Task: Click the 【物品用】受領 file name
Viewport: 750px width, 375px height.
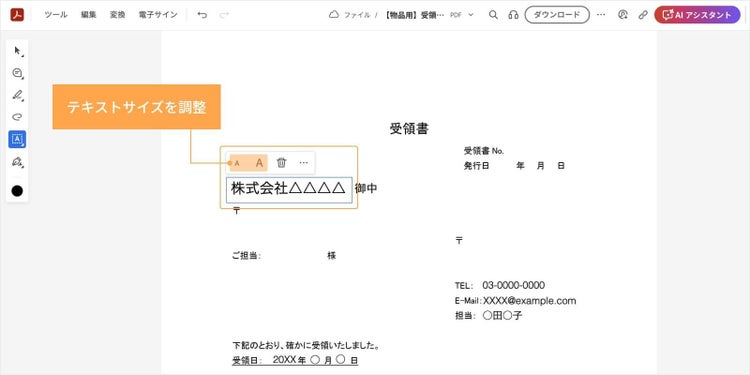Action: (414, 15)
